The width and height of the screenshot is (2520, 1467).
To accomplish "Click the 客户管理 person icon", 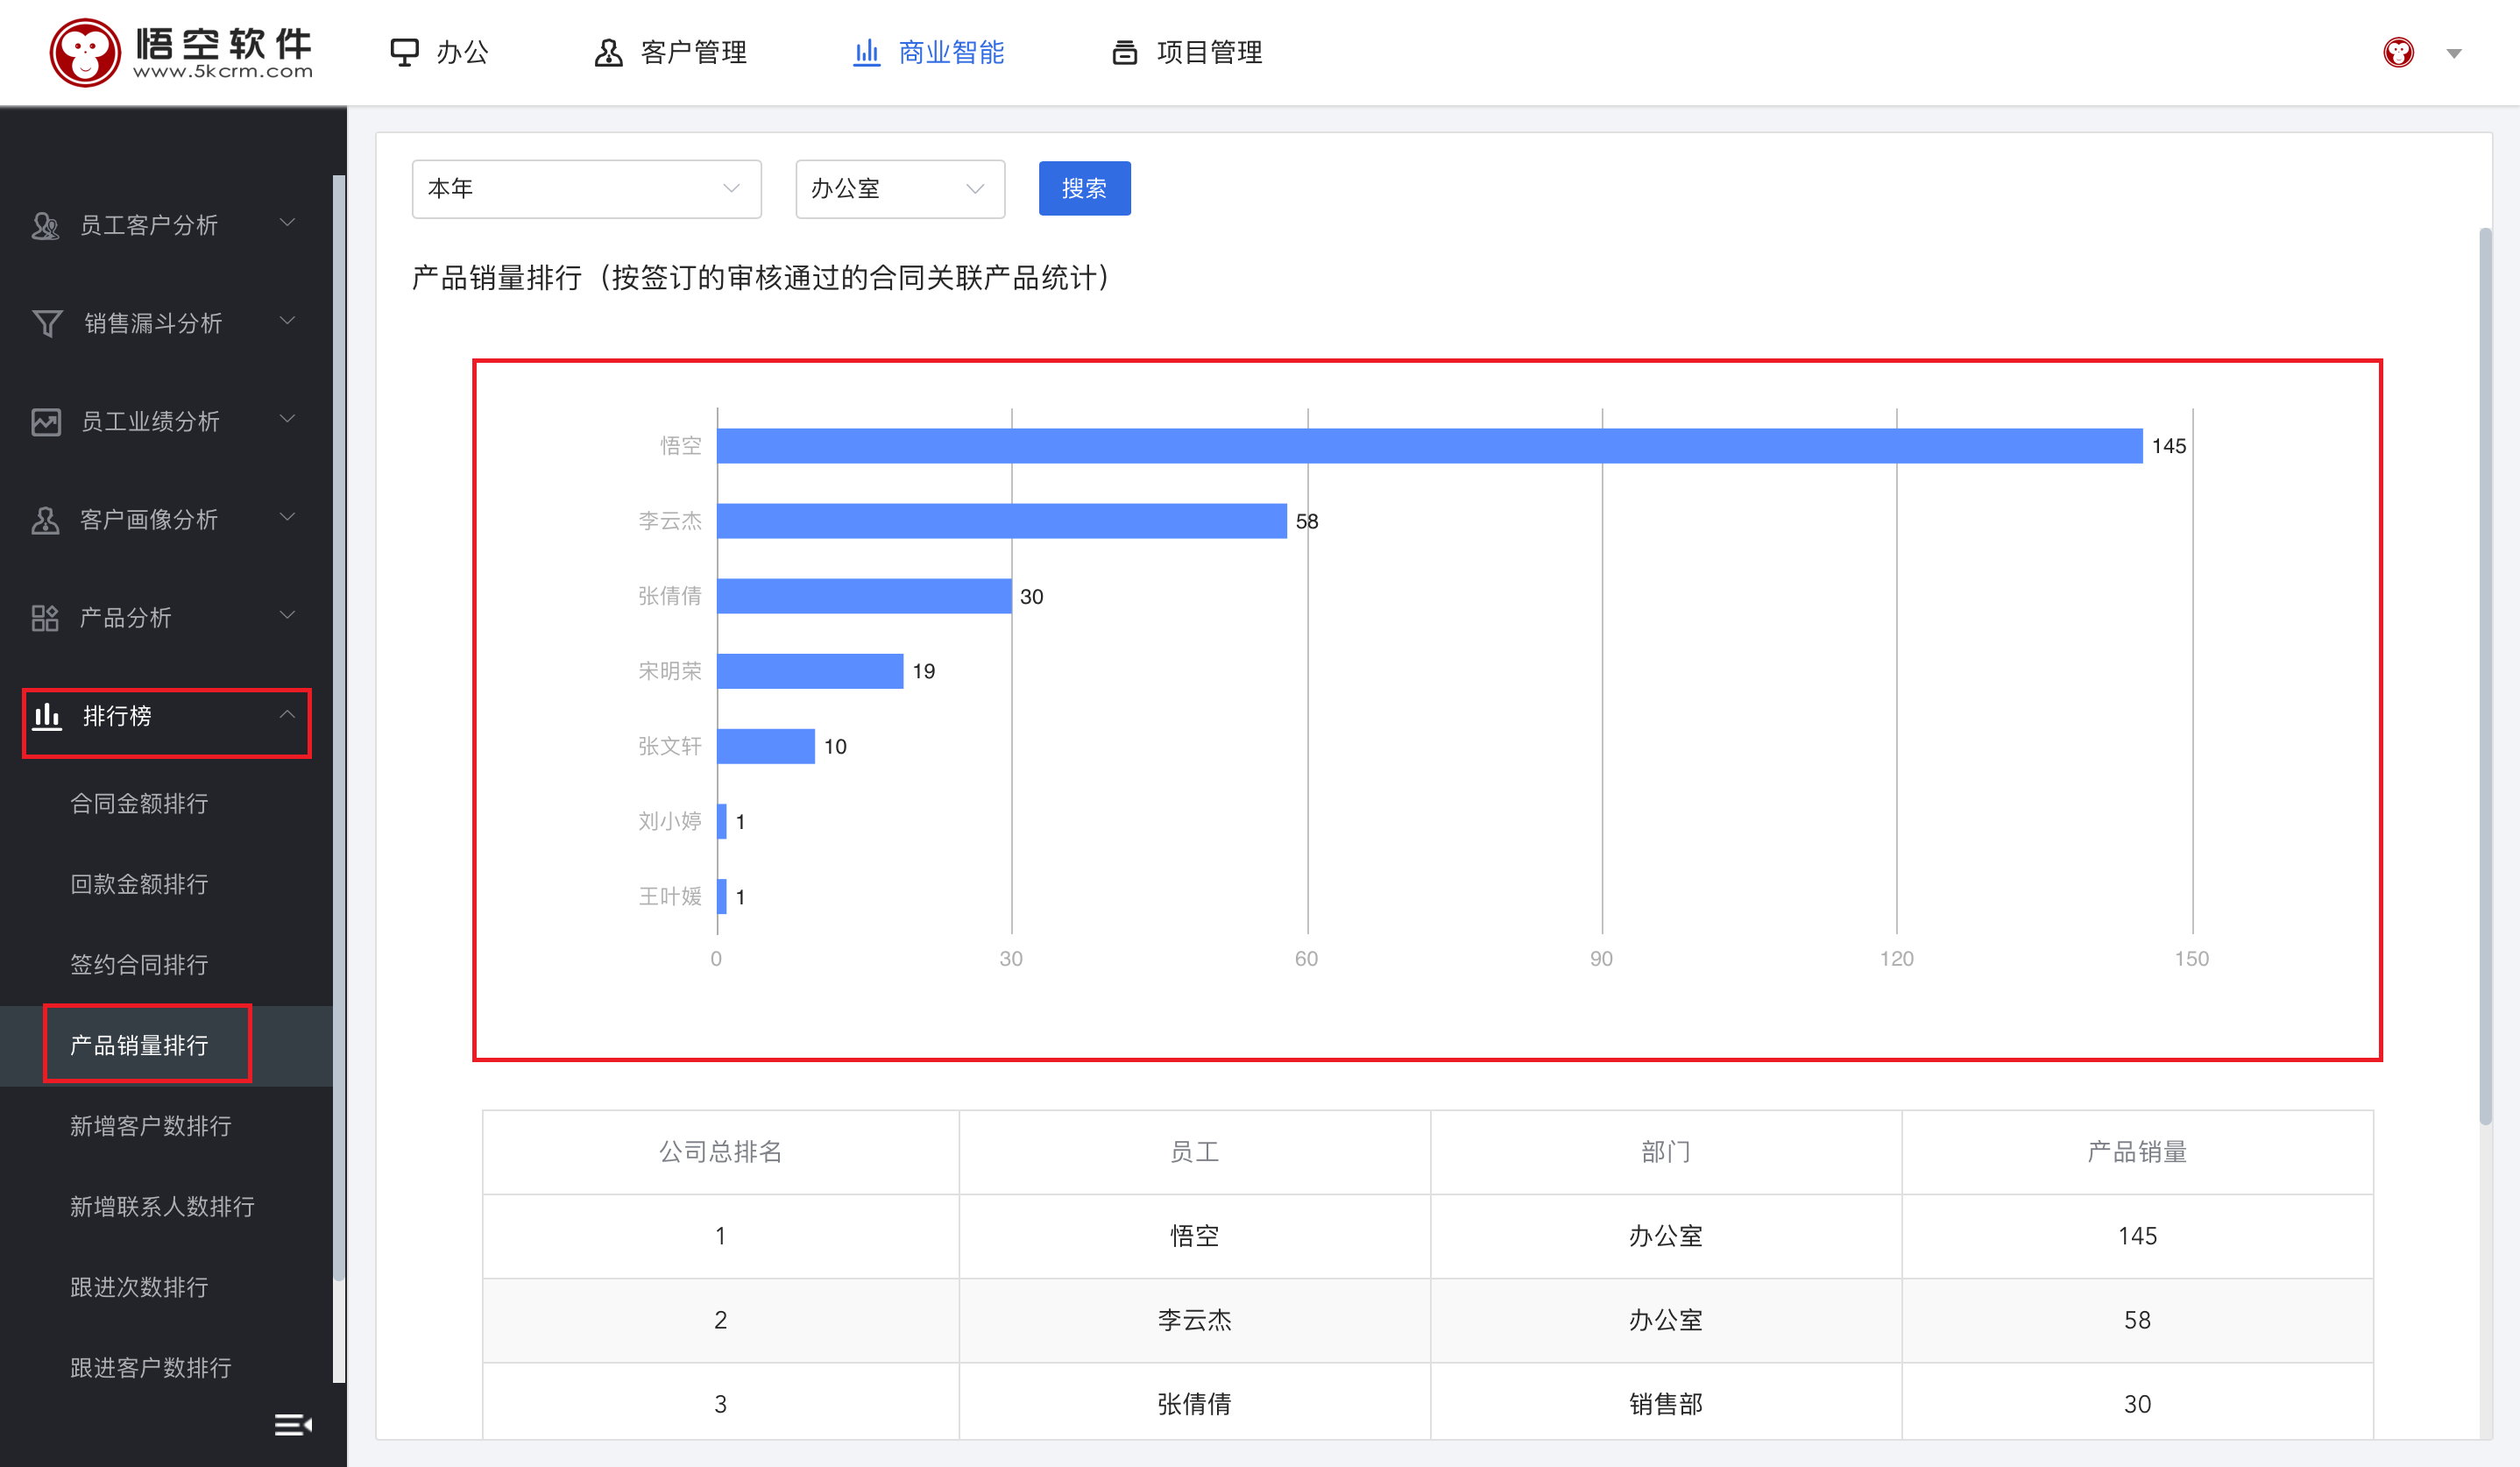I will 608,52.
